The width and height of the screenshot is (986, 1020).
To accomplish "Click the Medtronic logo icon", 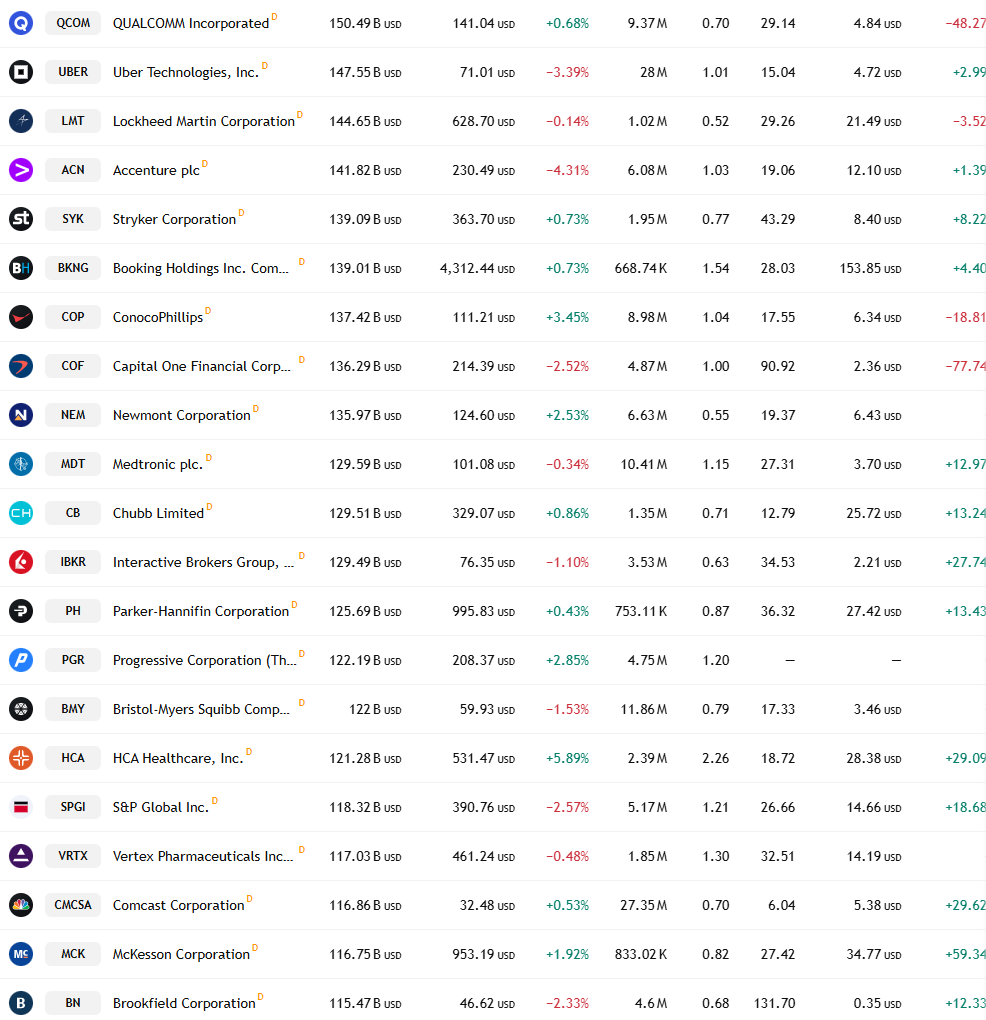I will pyautogui.click(x=21, y=464).
